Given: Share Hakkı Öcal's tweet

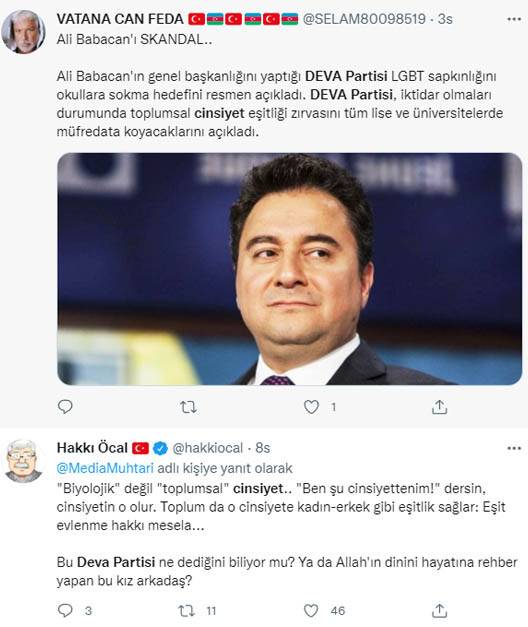Looking at the screenshot, I should coord(439,611).
